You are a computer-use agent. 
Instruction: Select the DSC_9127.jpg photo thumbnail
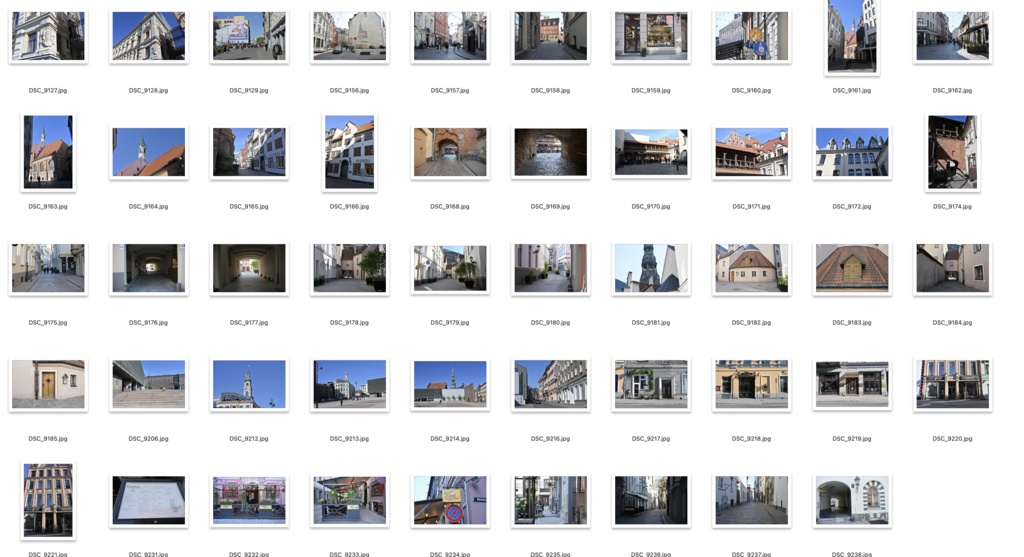coord(48,36)
